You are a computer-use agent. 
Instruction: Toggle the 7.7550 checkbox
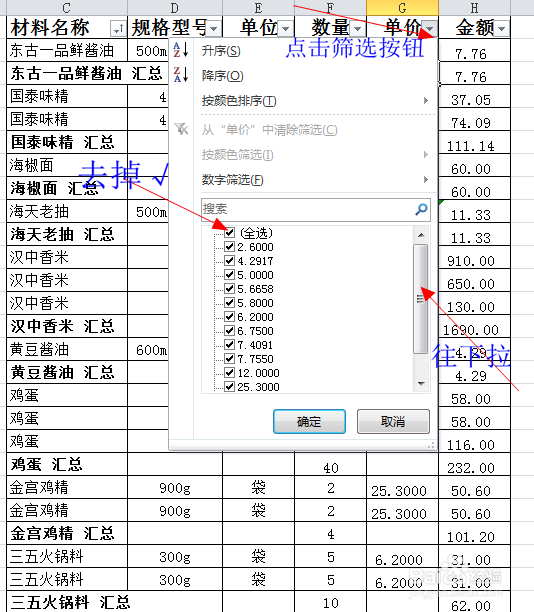click(230, 359)
